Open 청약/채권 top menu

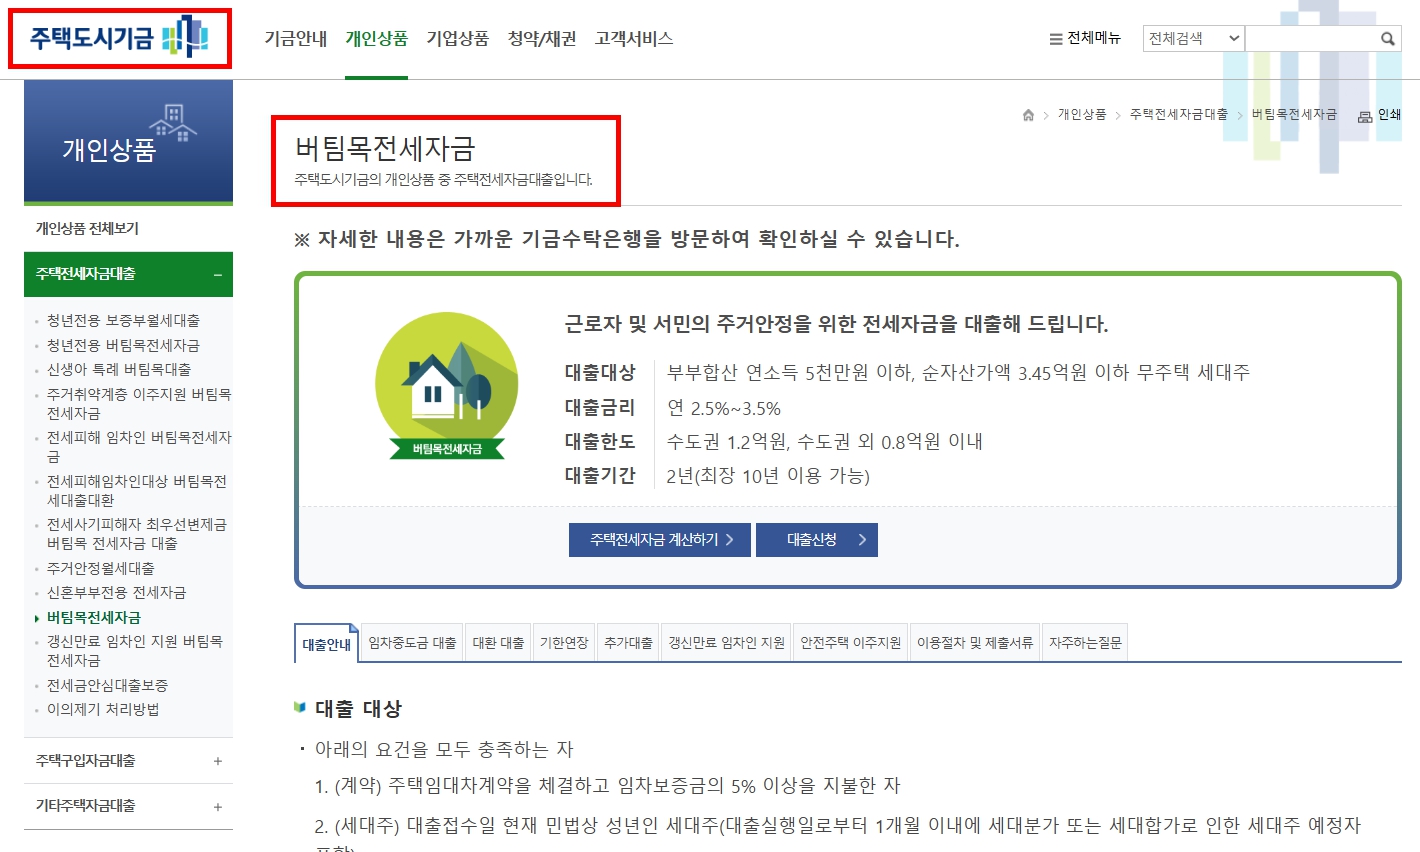(x=542, y=39)
